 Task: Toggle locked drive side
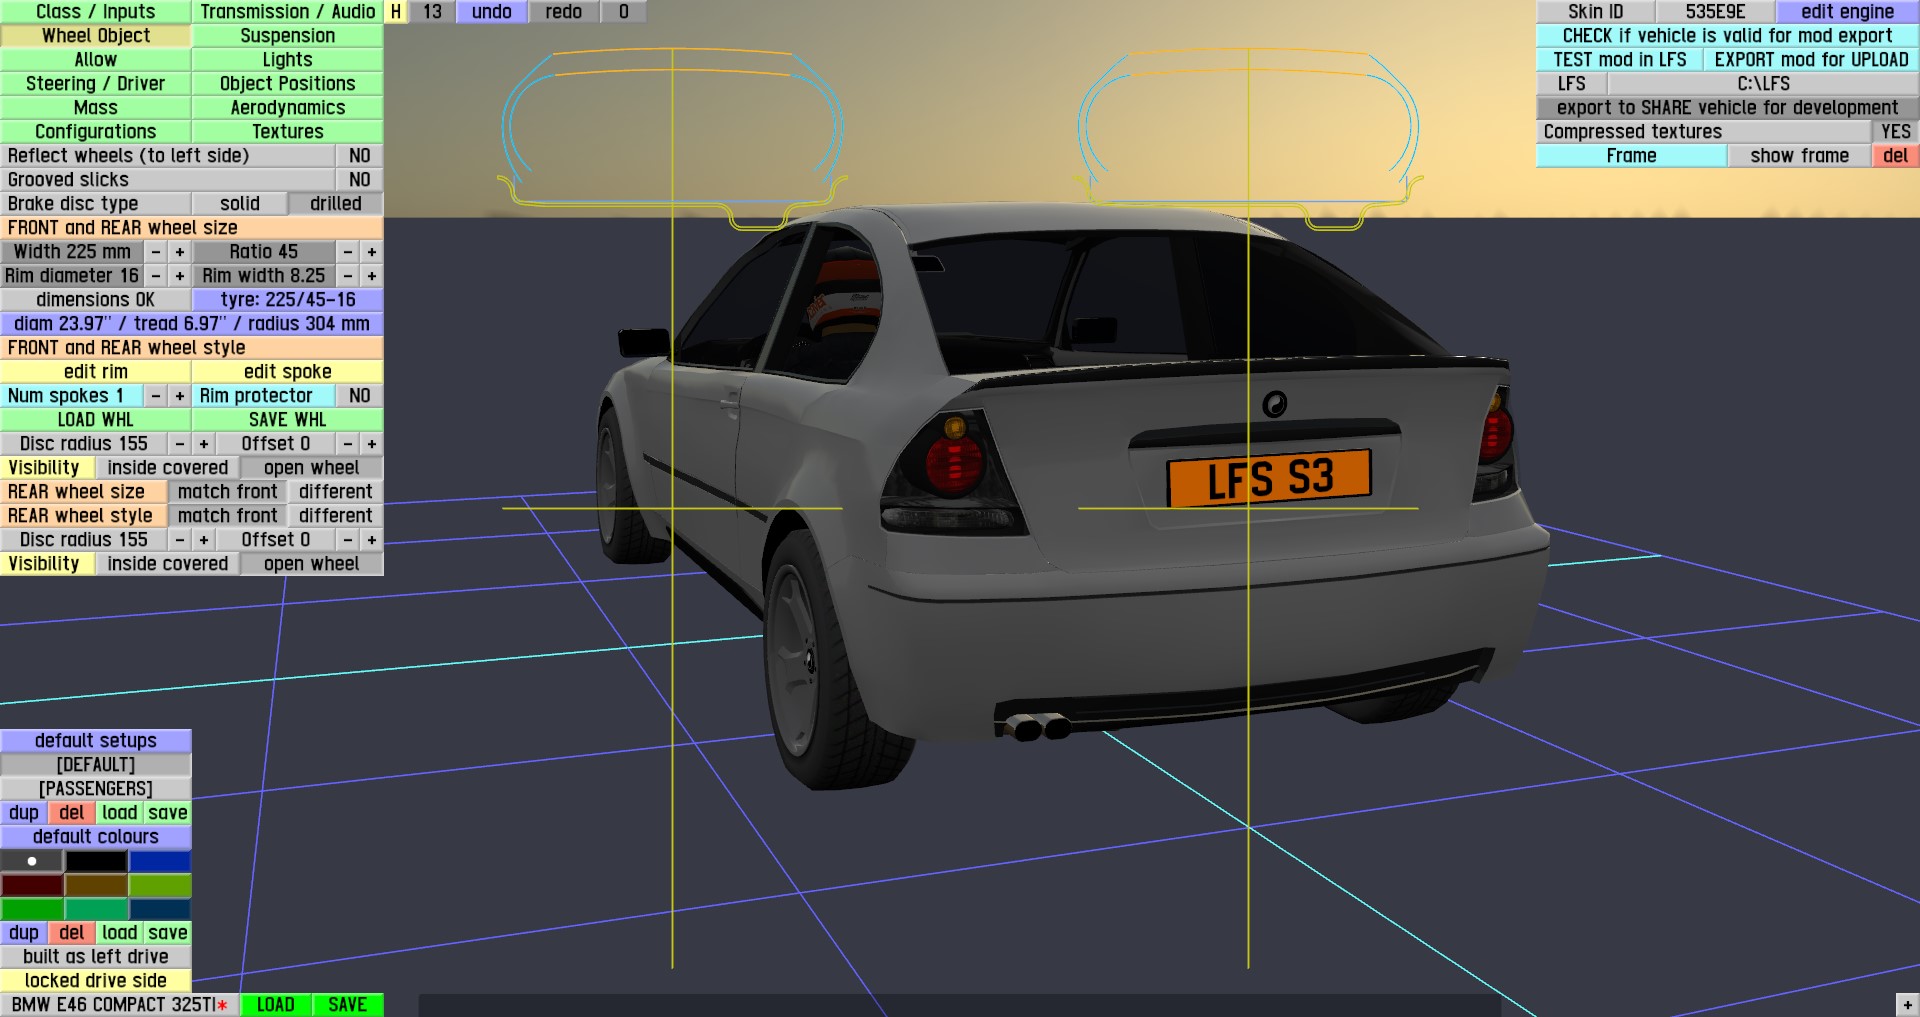click(x=95, y=981)
